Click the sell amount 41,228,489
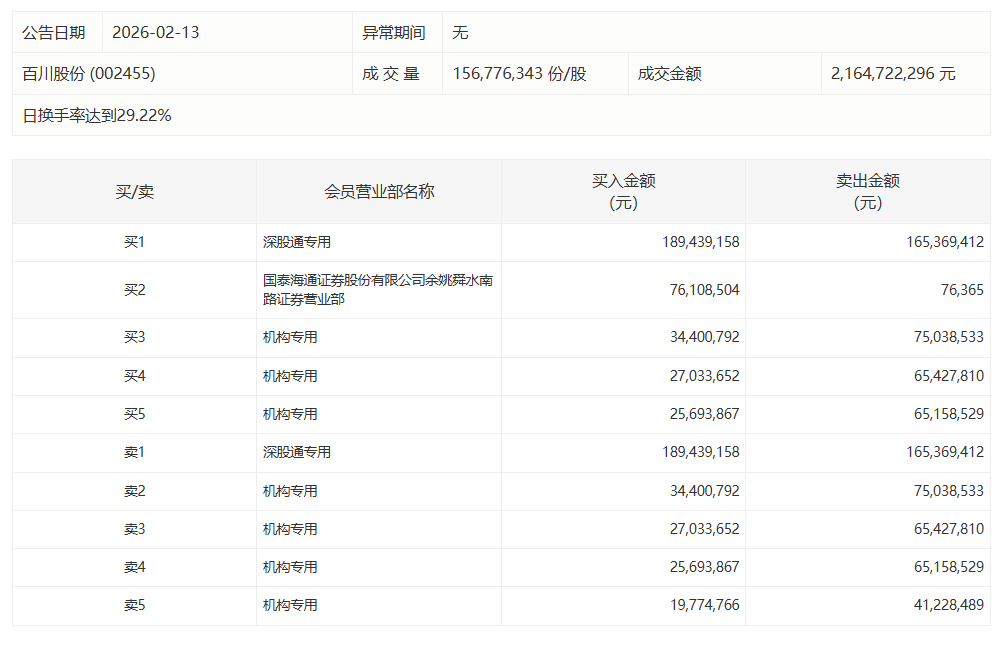1006x645 pixels. click(x=945, y=605)
